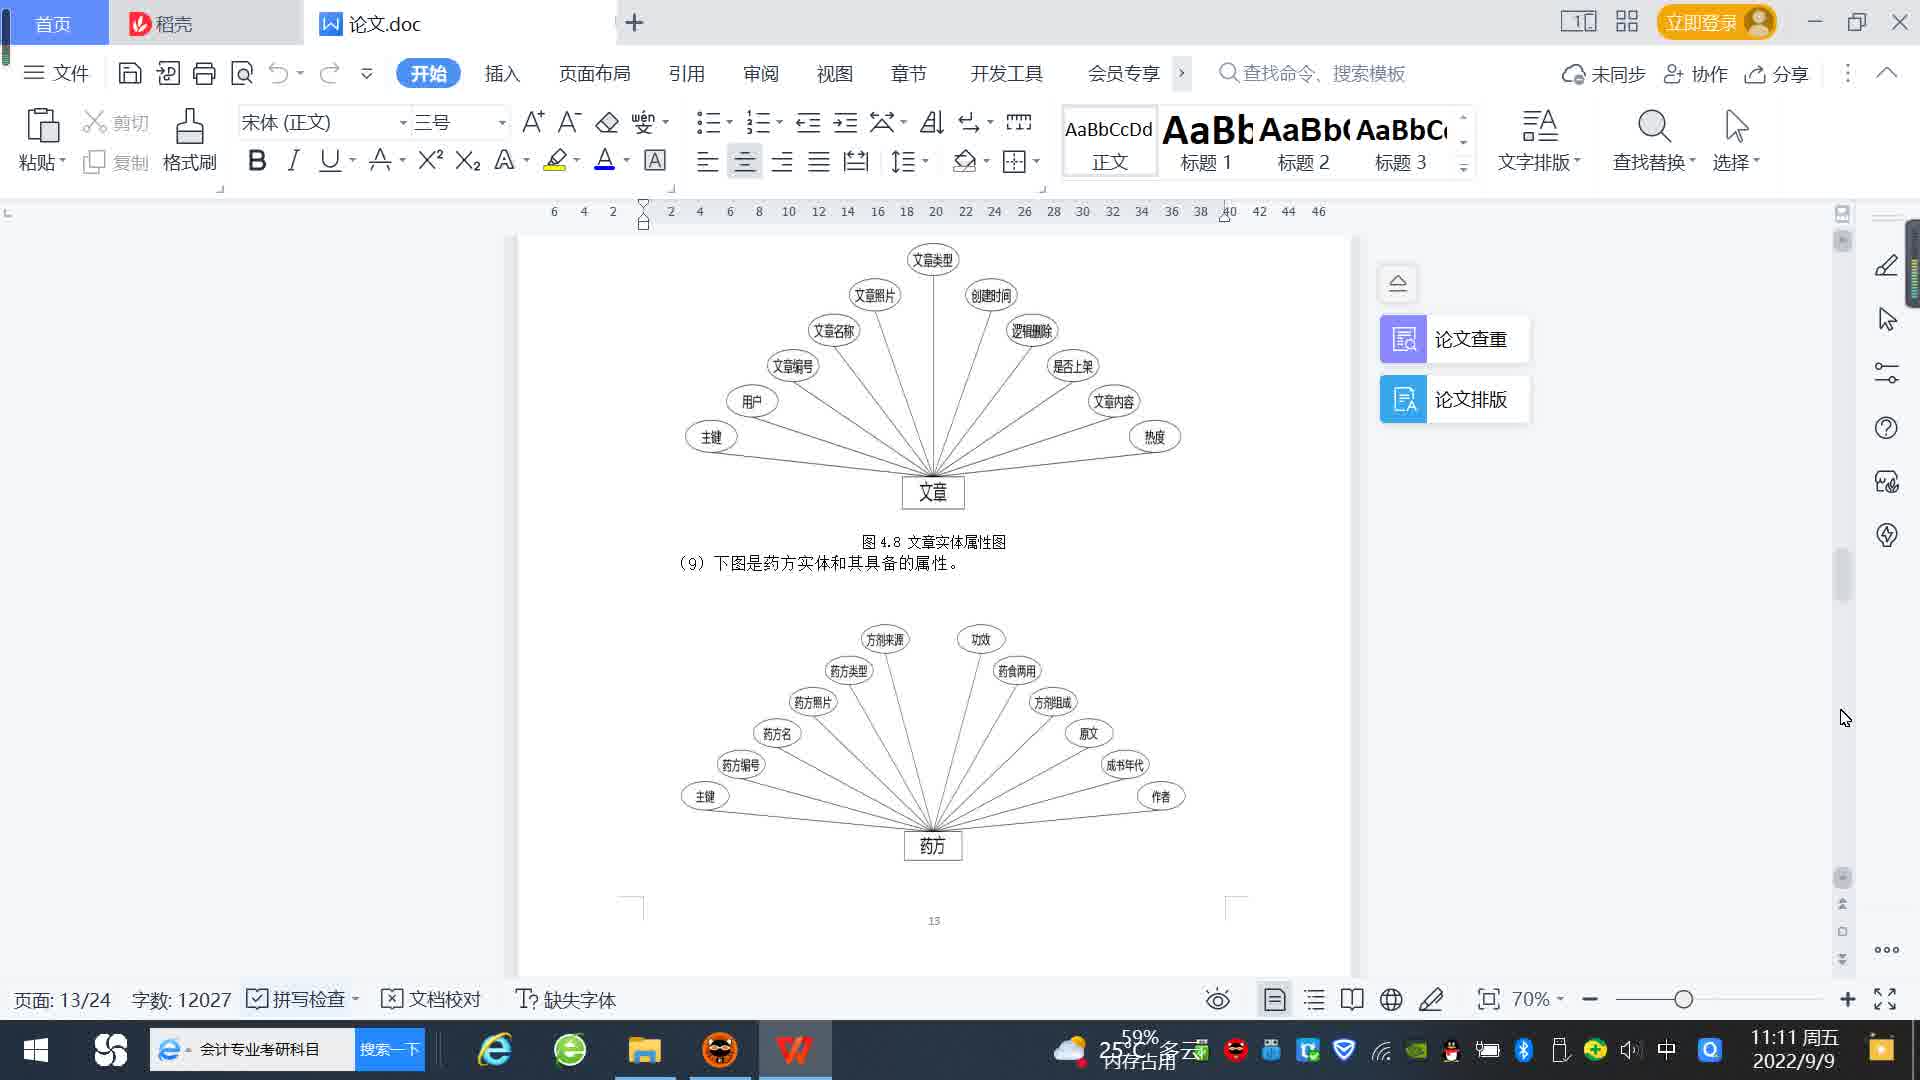
Task: Click the font color A swatch
Action: tap(604, 160)
